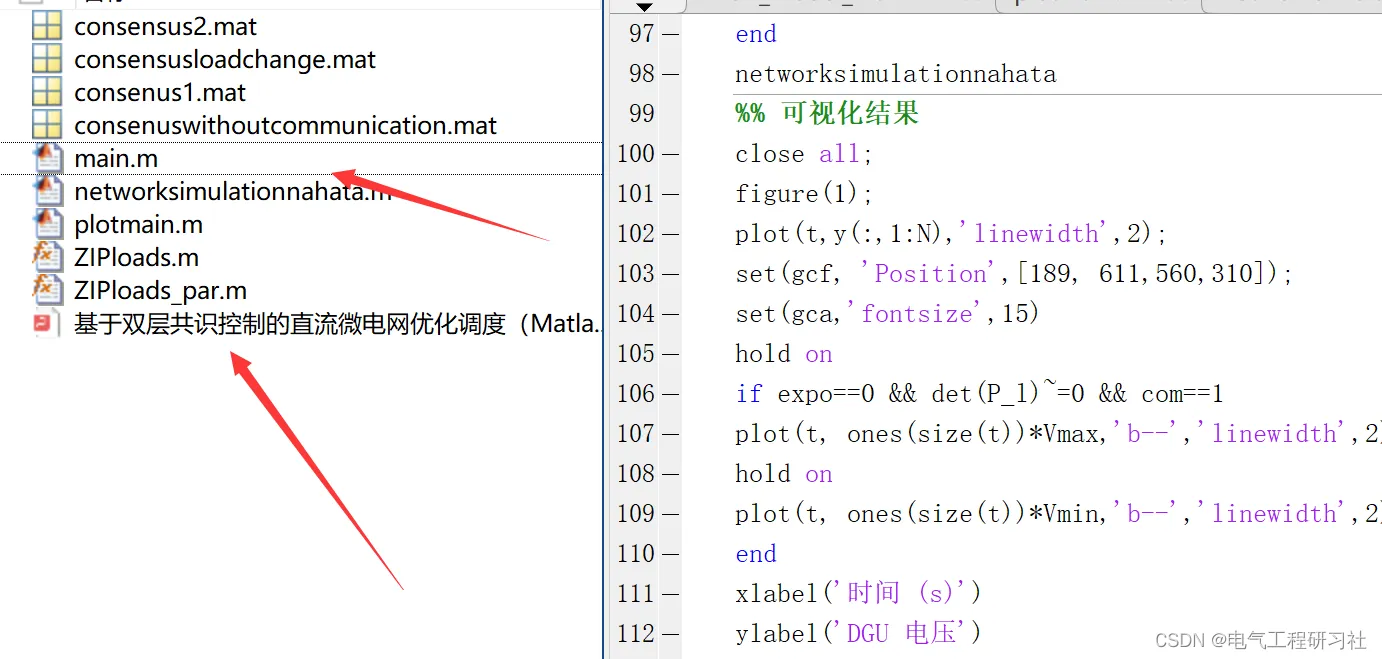
Task: Select the file name main.m
Action: (x=116, y=159)
